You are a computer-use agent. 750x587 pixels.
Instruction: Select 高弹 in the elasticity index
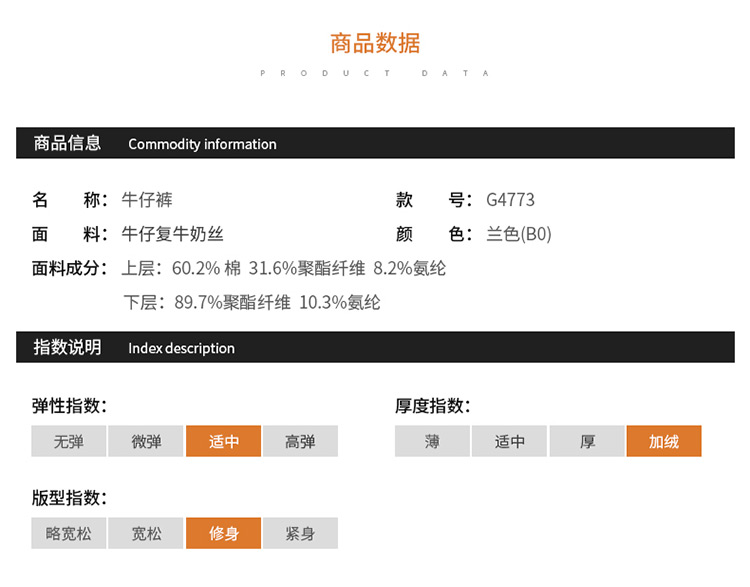click(x=300, y=441)
